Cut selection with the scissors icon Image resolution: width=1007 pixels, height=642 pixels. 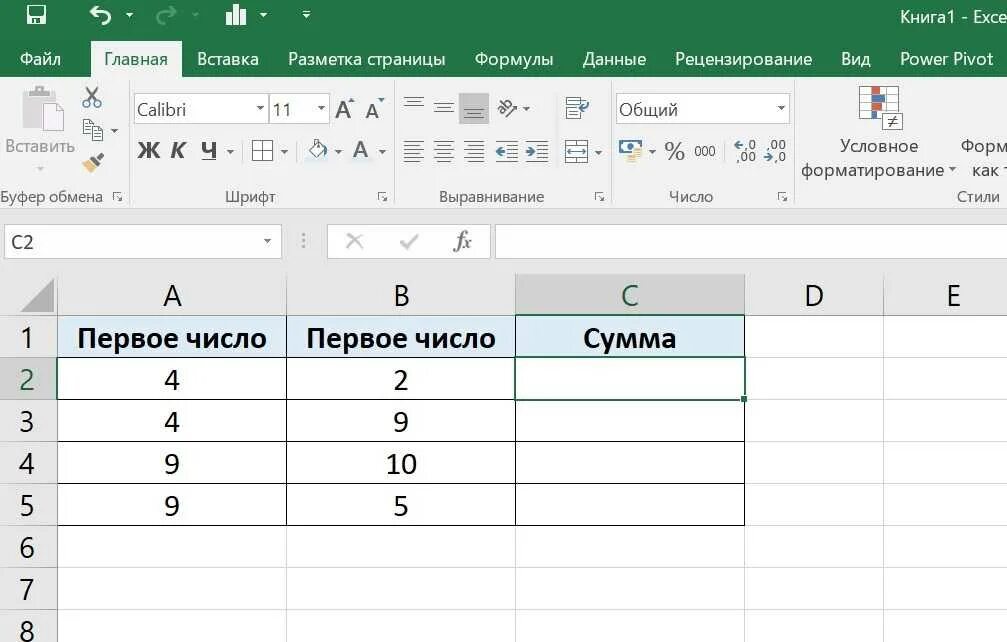pyautogui.click(x=92, y=98)
